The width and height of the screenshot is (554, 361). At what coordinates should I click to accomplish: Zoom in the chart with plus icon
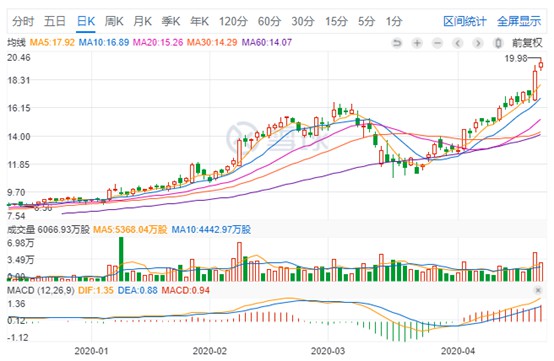(x=417, y=43)
